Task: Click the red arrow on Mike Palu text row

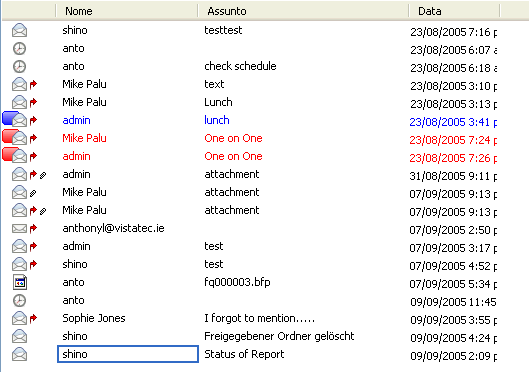Action: pos(33,84)
